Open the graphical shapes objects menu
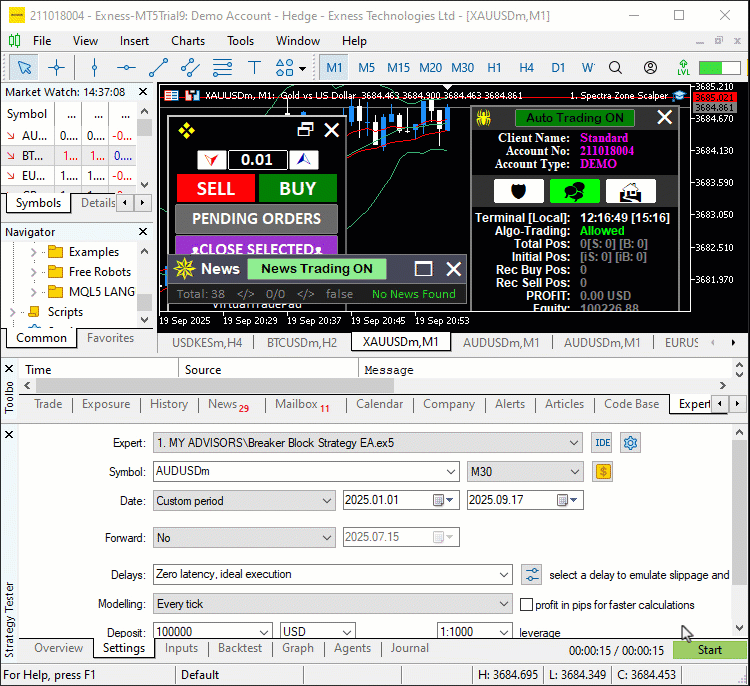Image resolution: width=750 pixels, height=686 pixels. [290, 67]
